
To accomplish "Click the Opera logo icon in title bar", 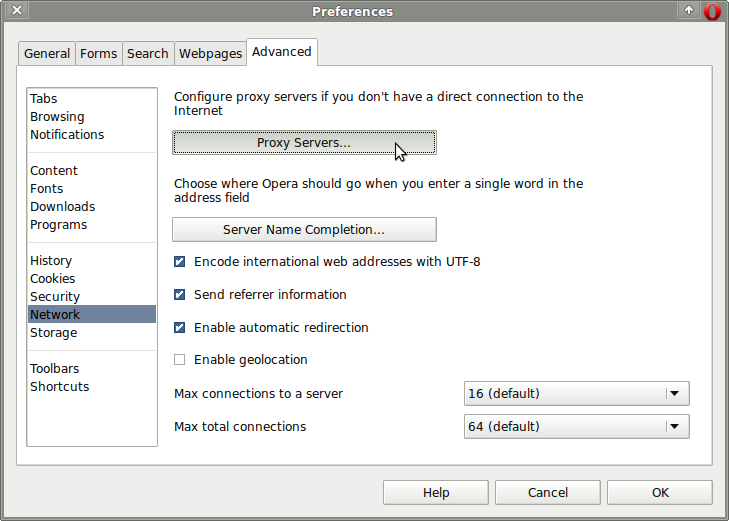I will tap(712, 11).
